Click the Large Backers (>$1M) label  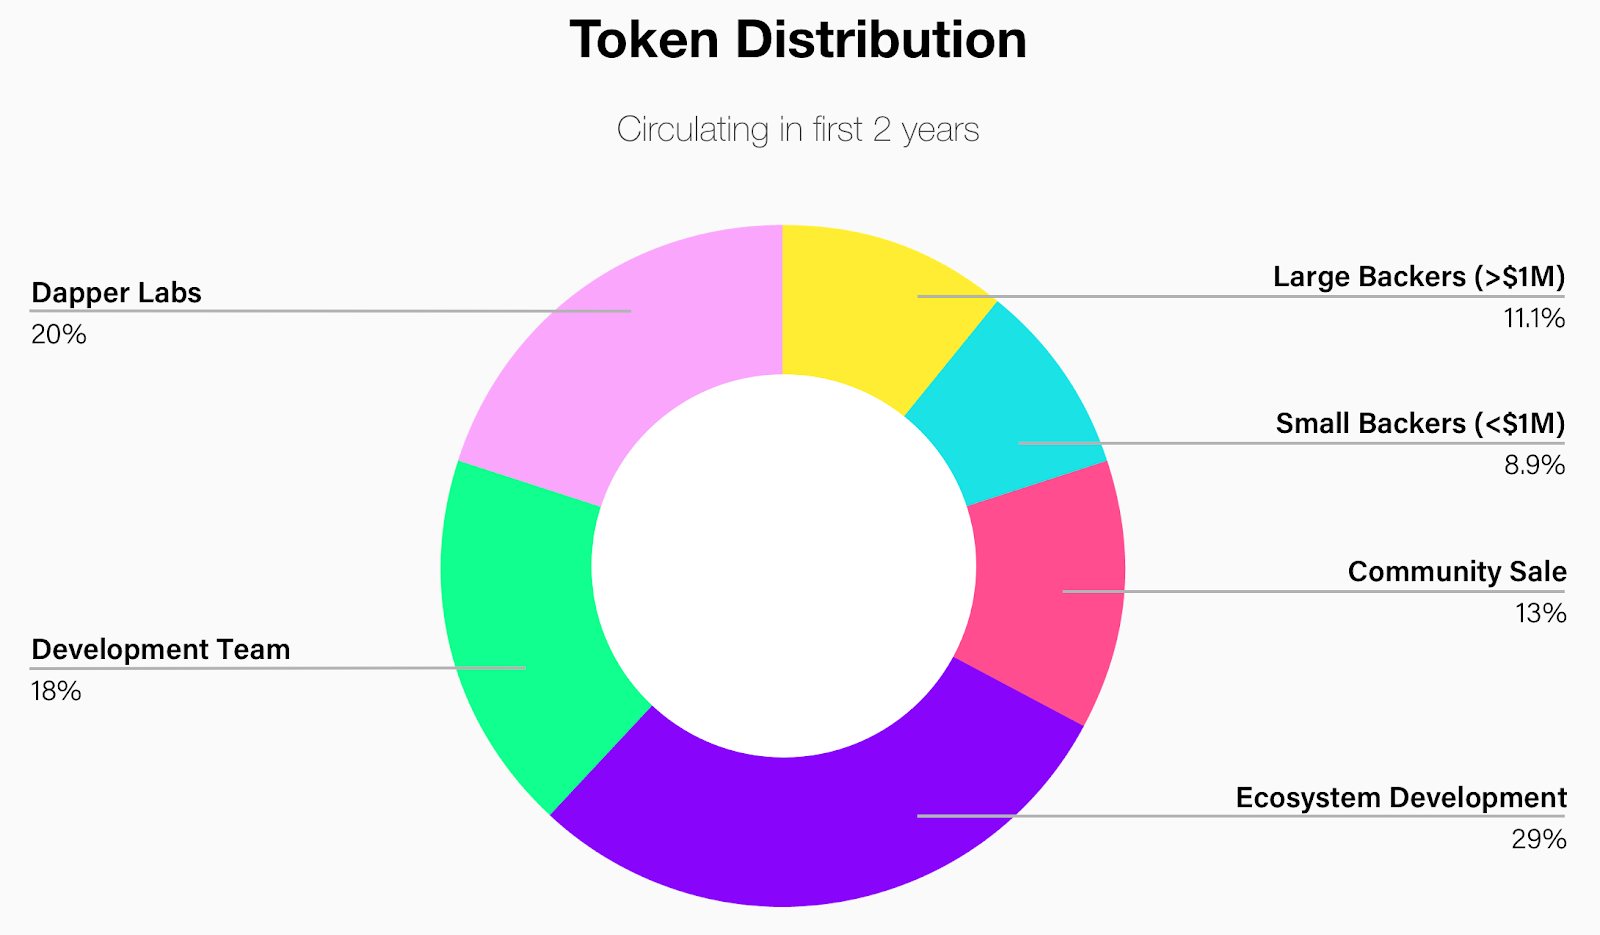[x=1419, y=277]
